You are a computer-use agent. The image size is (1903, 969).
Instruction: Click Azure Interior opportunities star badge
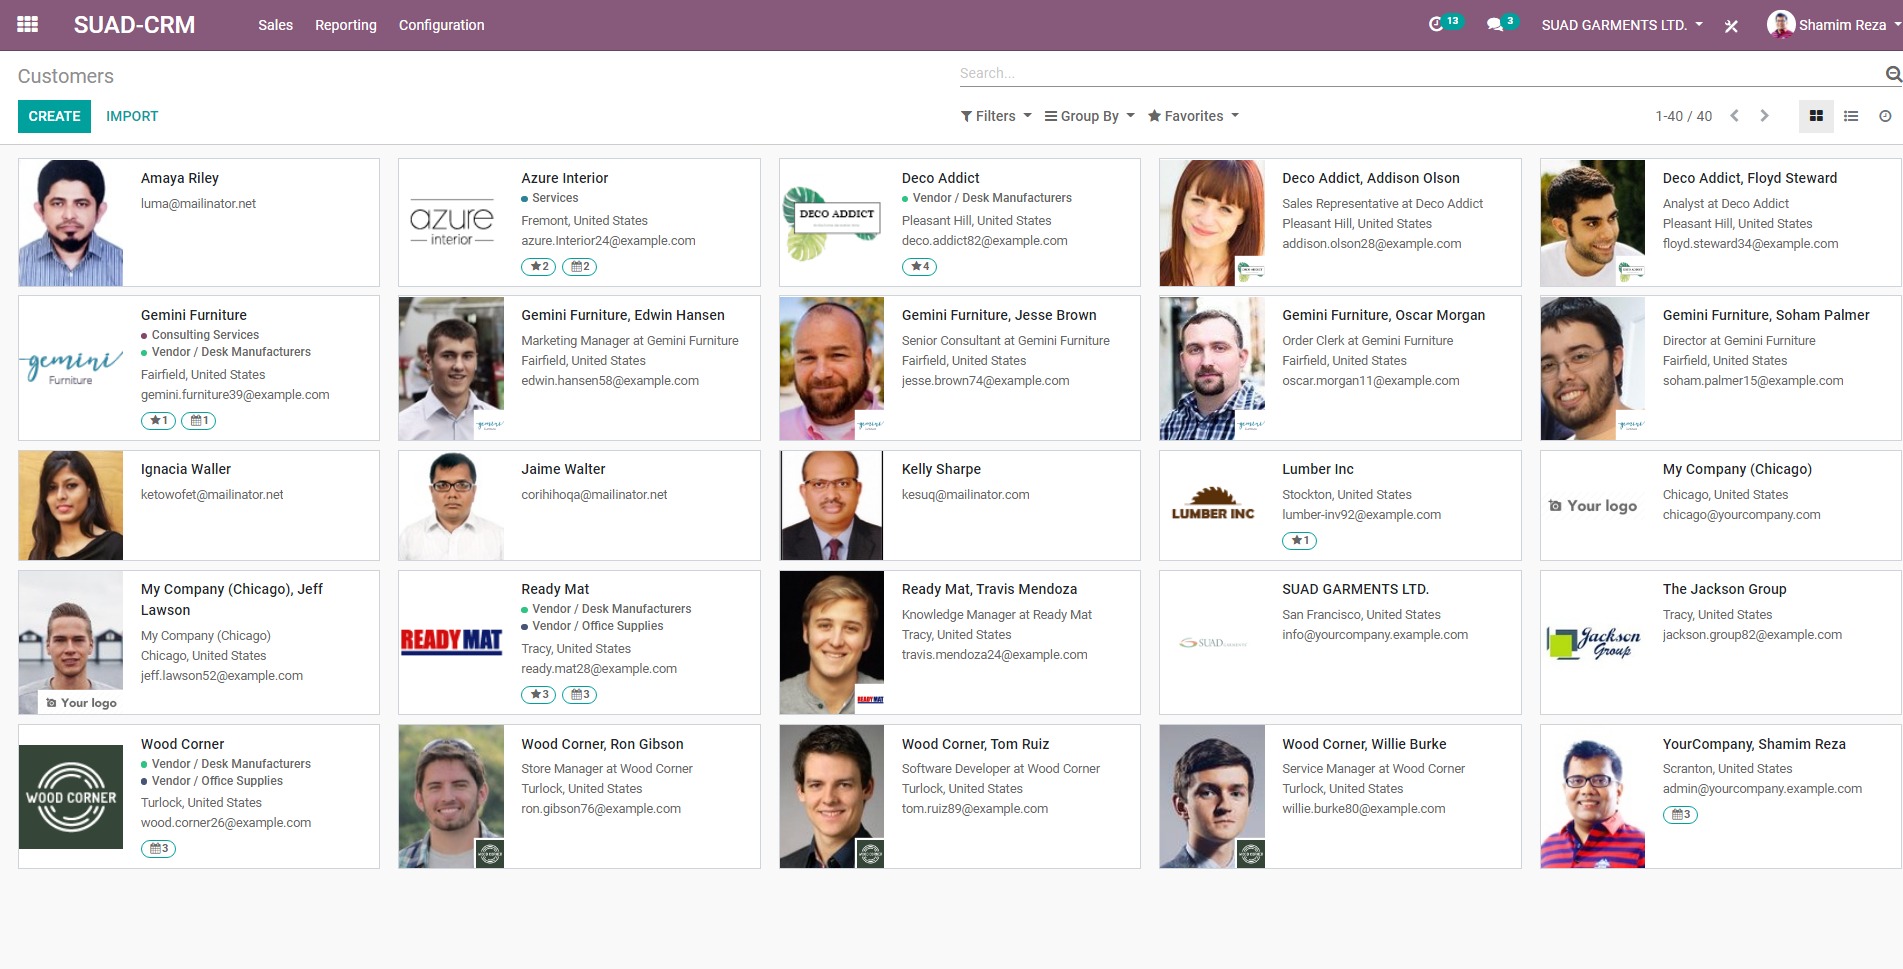pyautogui.click(x=540, y=267)
